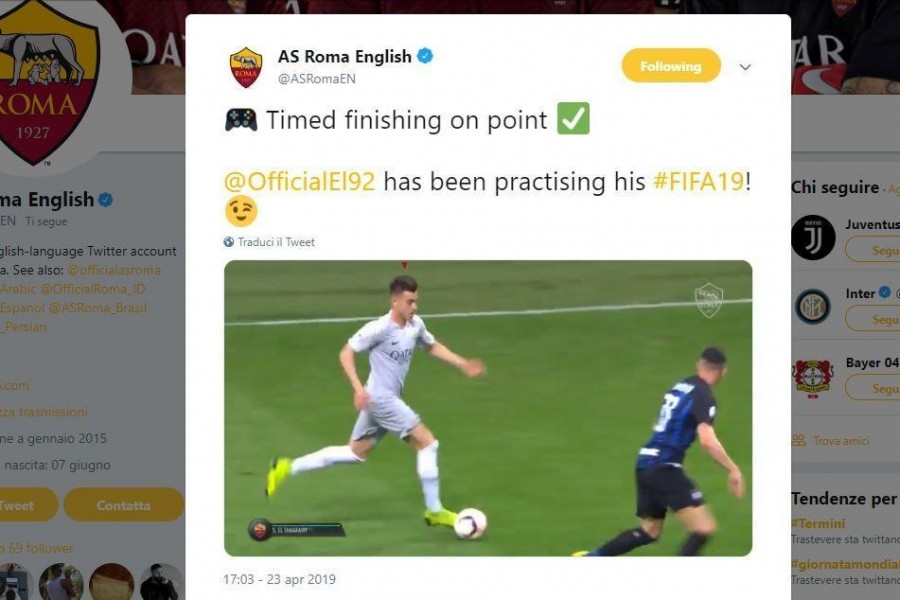Open the @ASRomaEN handle in tweet header

coord(316,79)
